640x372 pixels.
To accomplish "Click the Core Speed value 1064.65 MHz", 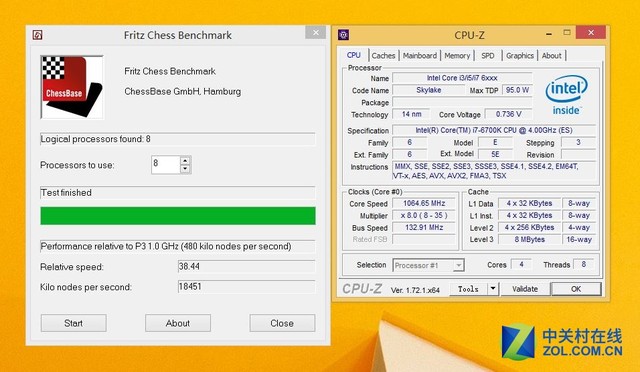I will pyautogui.click(x=424, y=203).
